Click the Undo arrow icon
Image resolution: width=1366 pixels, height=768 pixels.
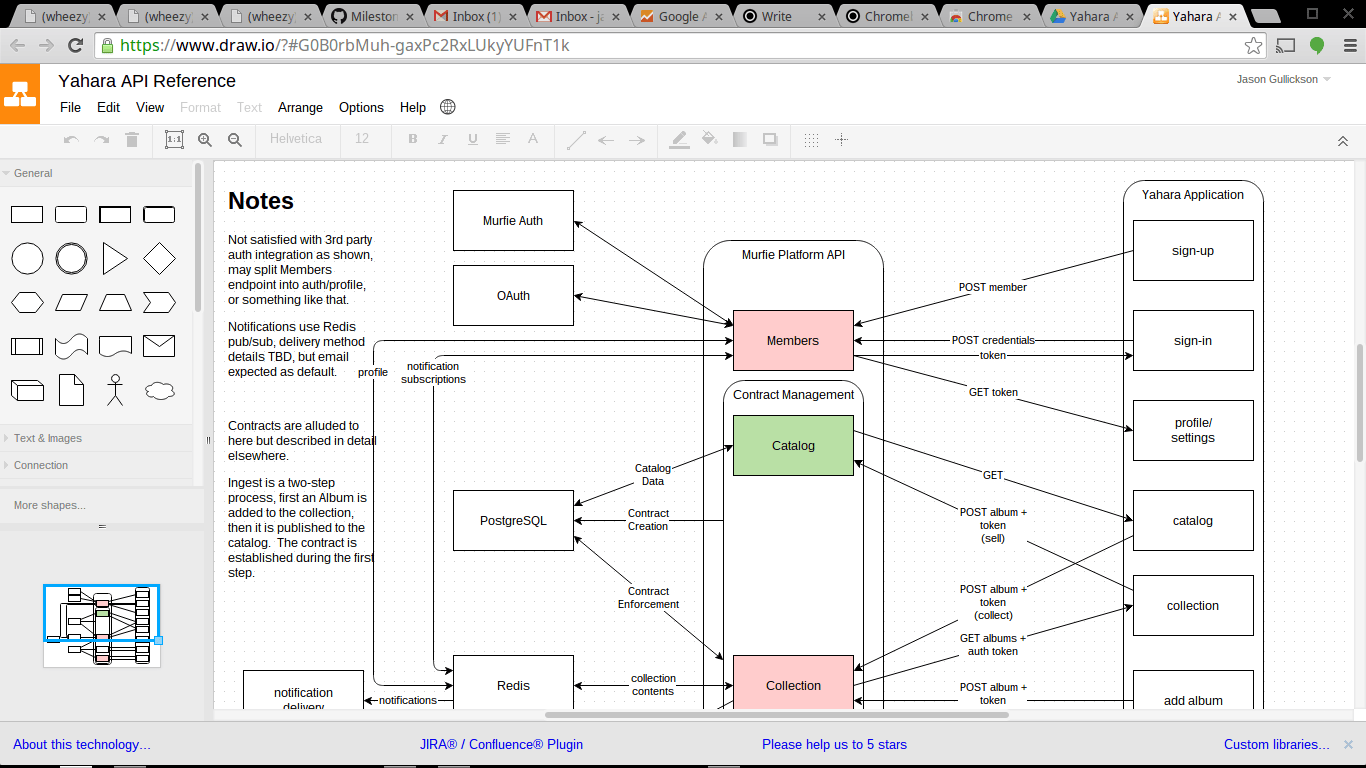pyautogui.click(x=71, y=140)
